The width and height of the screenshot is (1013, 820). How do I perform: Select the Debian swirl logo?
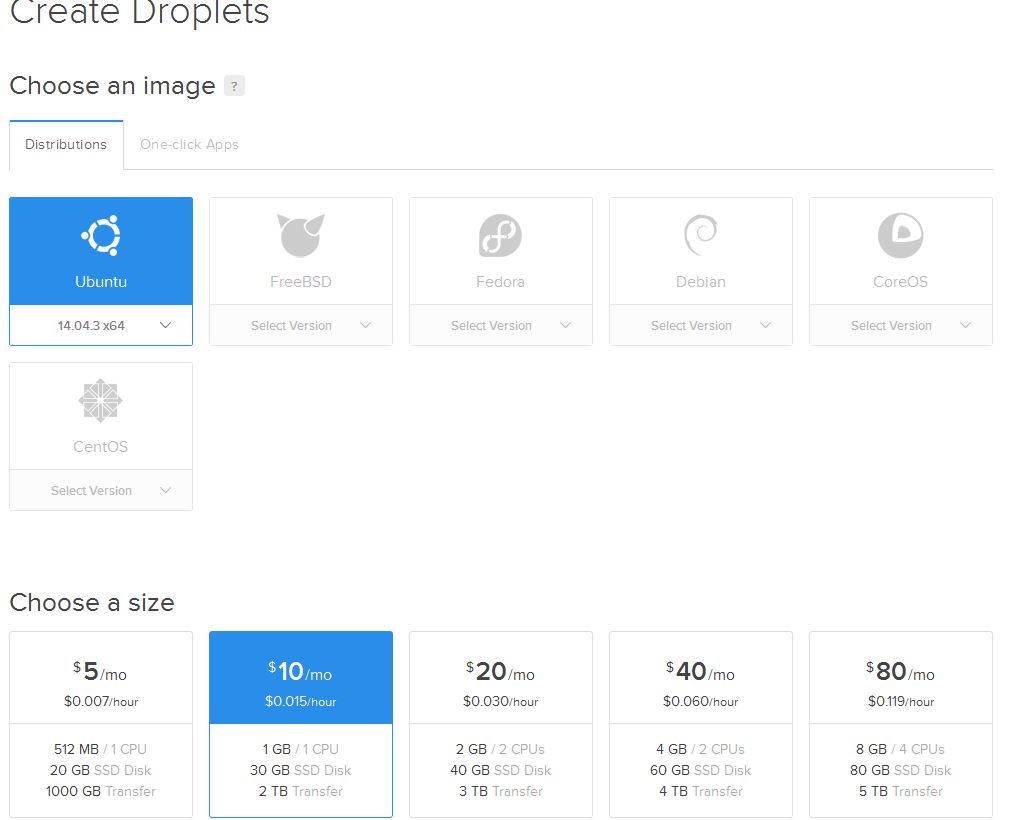point(700,235)
